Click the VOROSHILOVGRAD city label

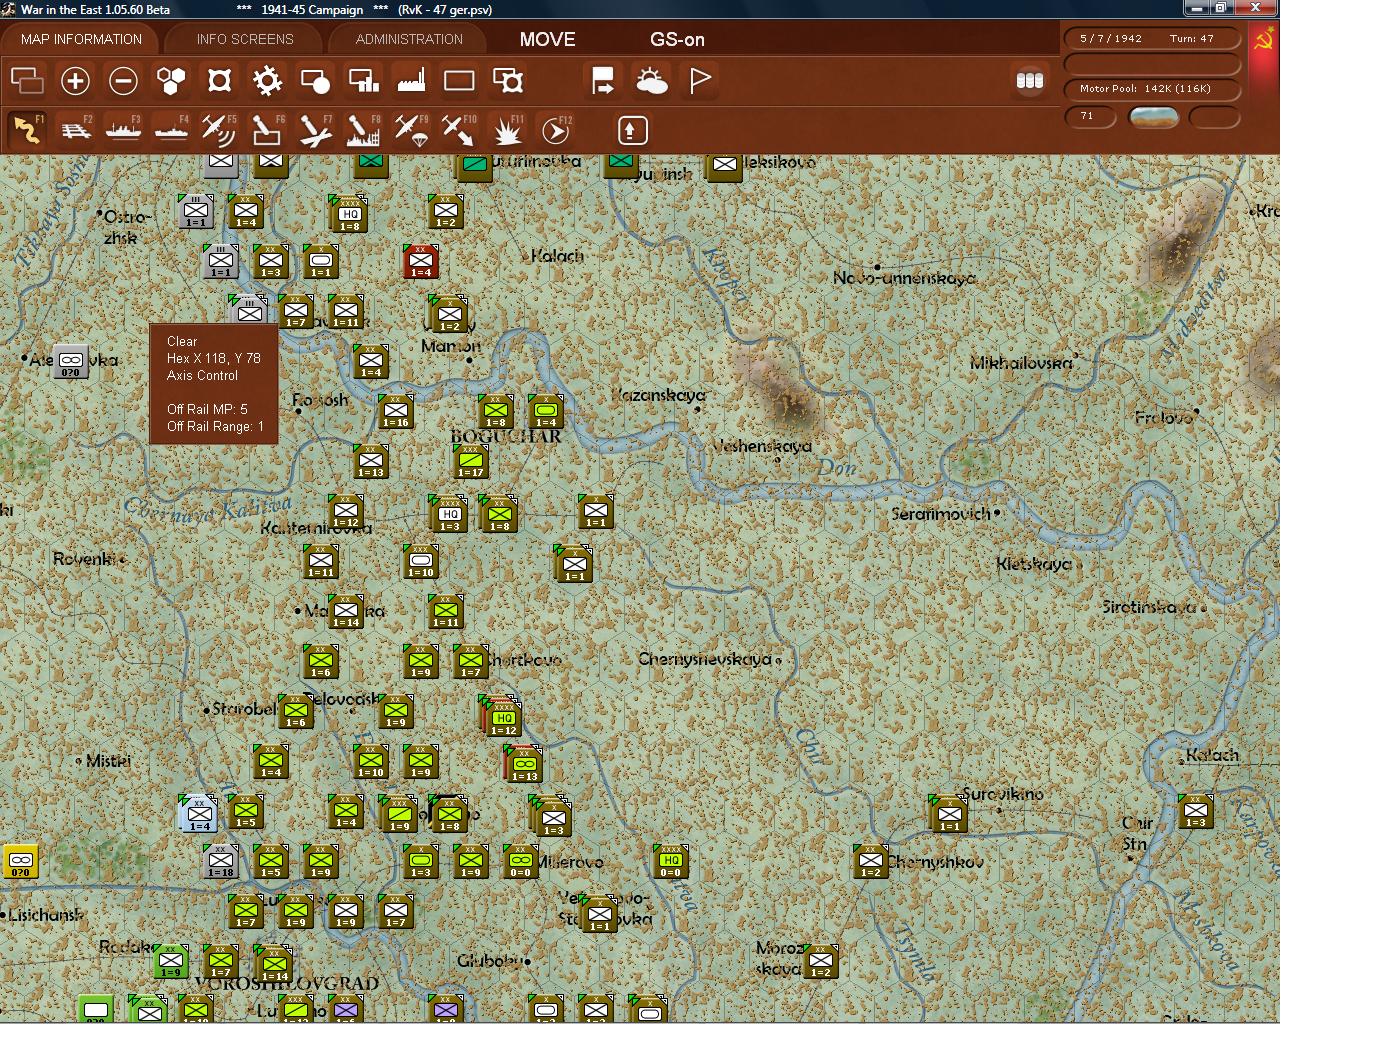tap(287, 983)
